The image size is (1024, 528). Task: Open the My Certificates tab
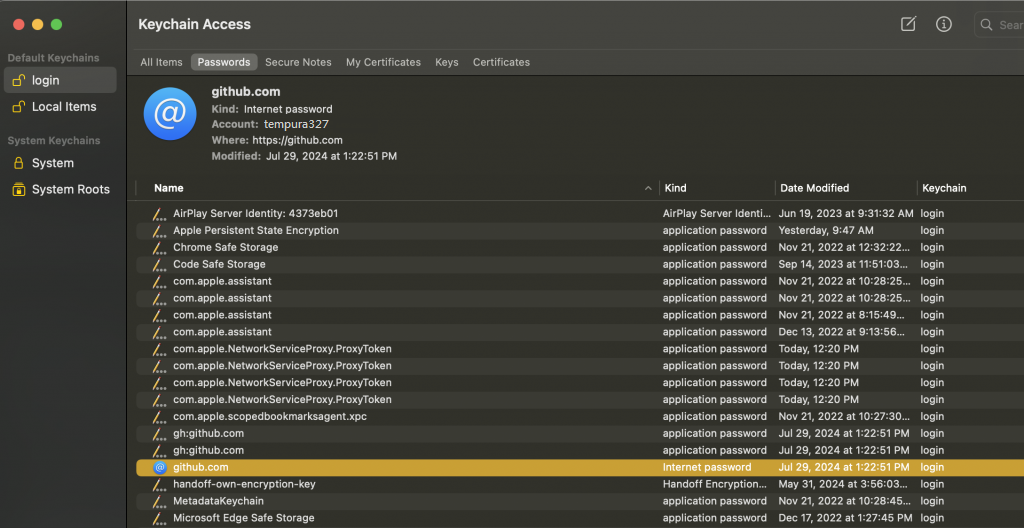(x=383, y=62)
